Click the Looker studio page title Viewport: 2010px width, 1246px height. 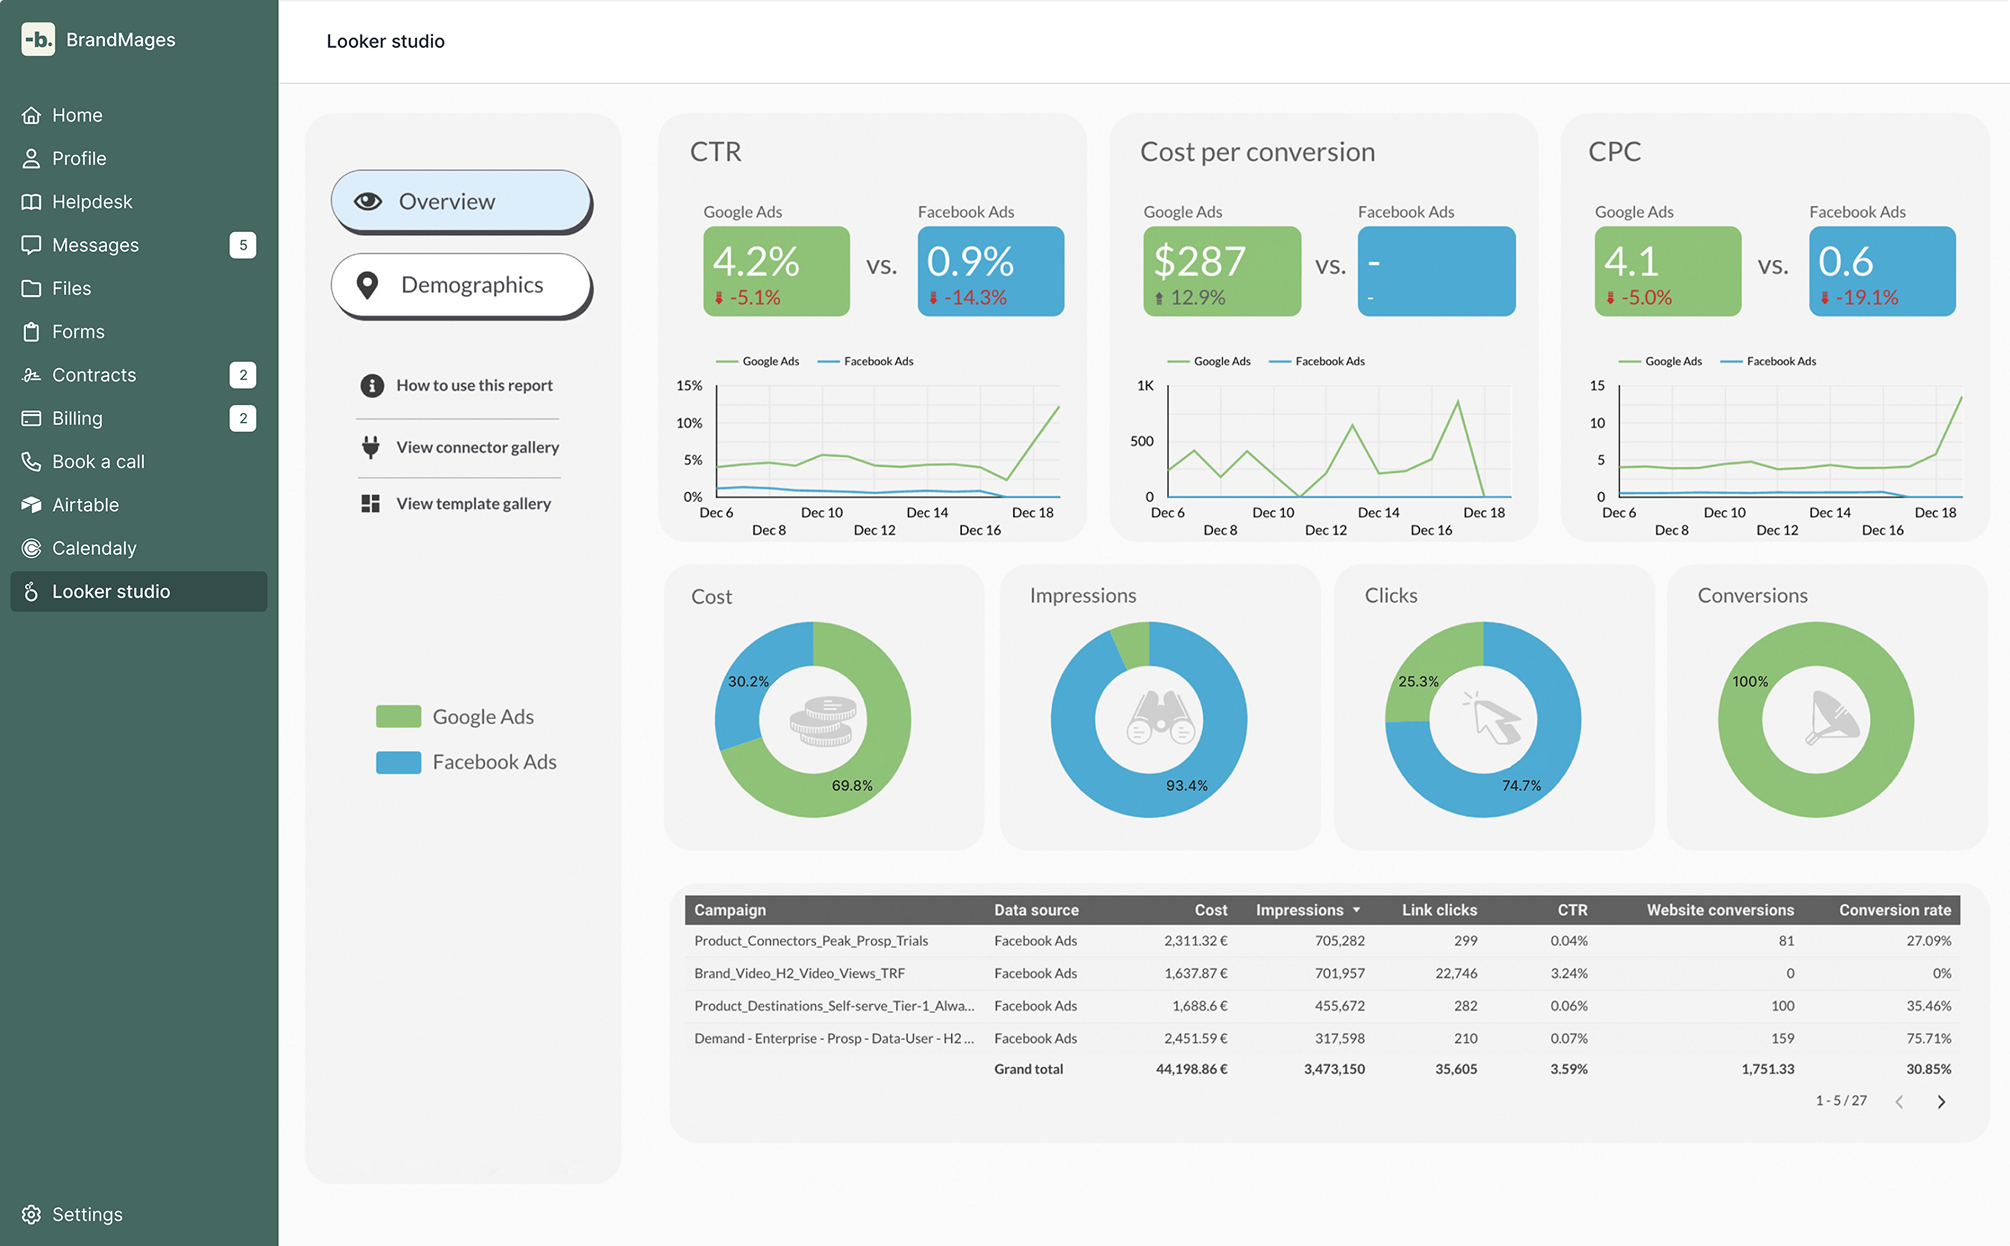click(385, 41)
